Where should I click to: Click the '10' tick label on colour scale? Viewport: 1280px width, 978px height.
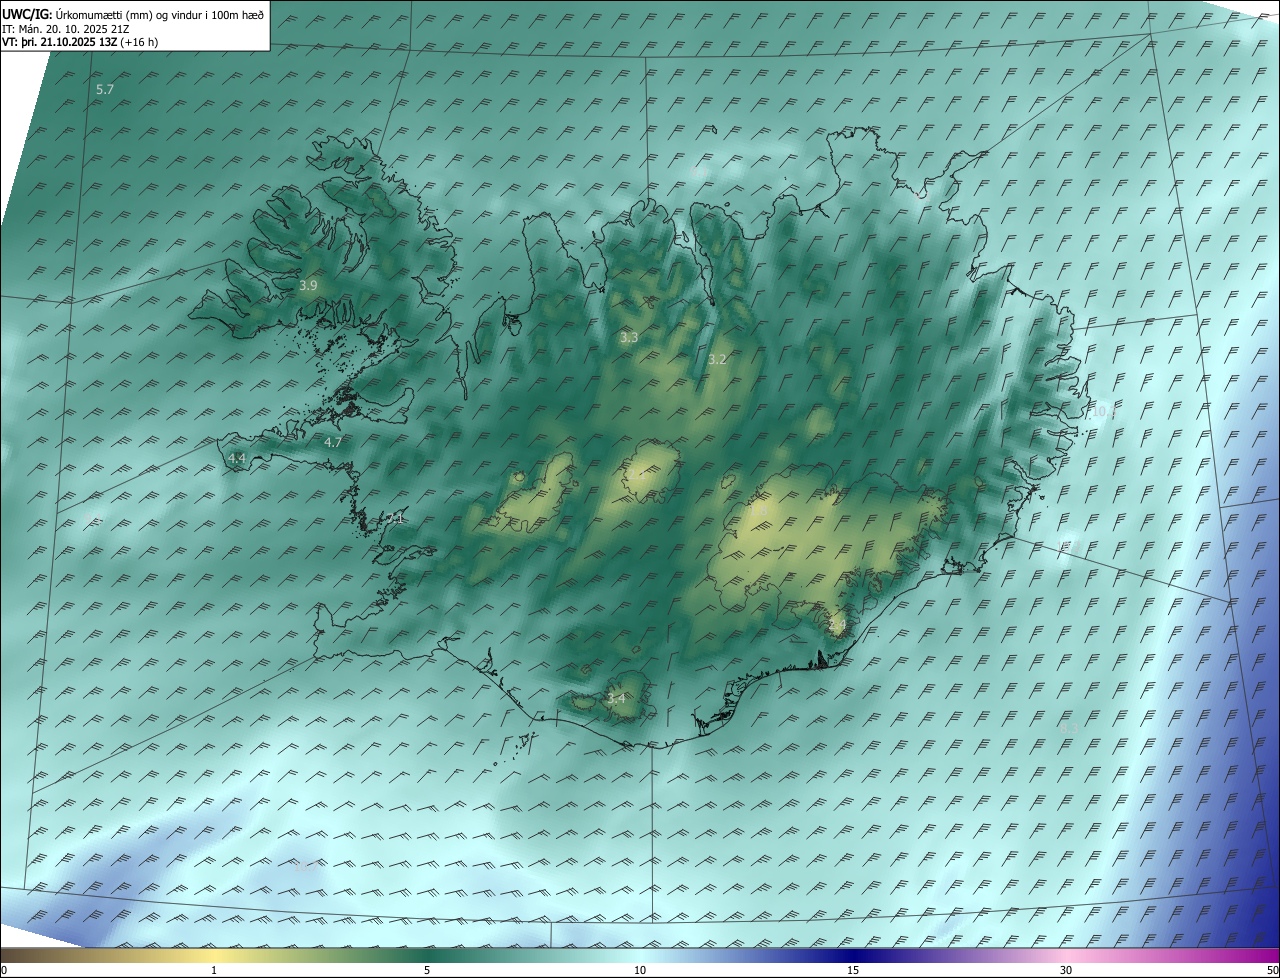(x=640, y=970)
